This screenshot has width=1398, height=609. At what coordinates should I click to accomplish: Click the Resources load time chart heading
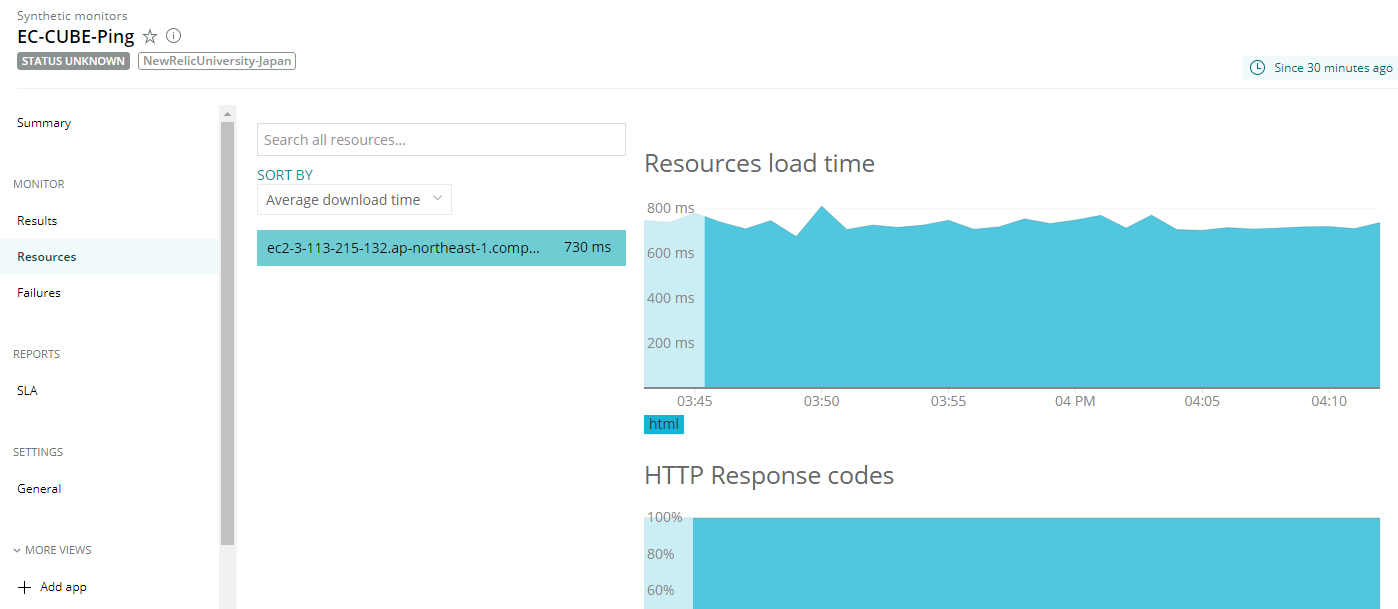(x=760, y=163)
